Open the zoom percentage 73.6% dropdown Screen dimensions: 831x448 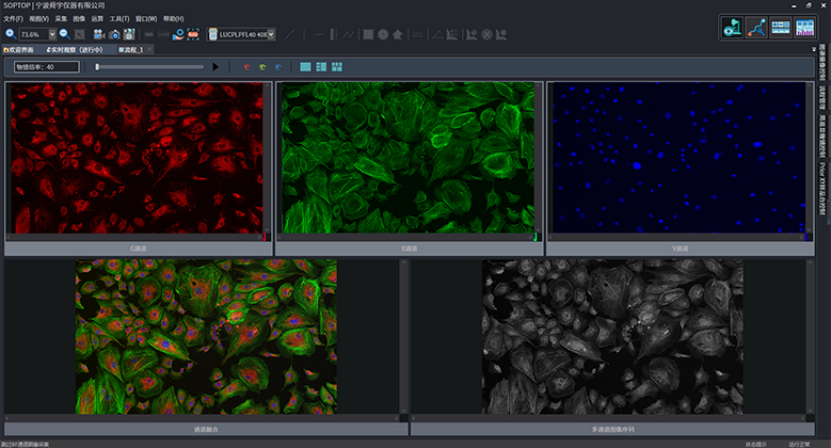(x=52, y=34)
